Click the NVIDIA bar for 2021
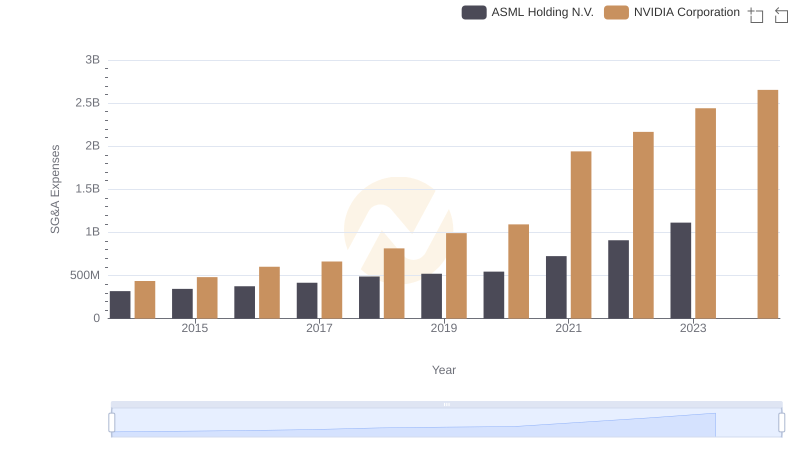This screenshot has width=800, height=461. click(x=581, y=235)
